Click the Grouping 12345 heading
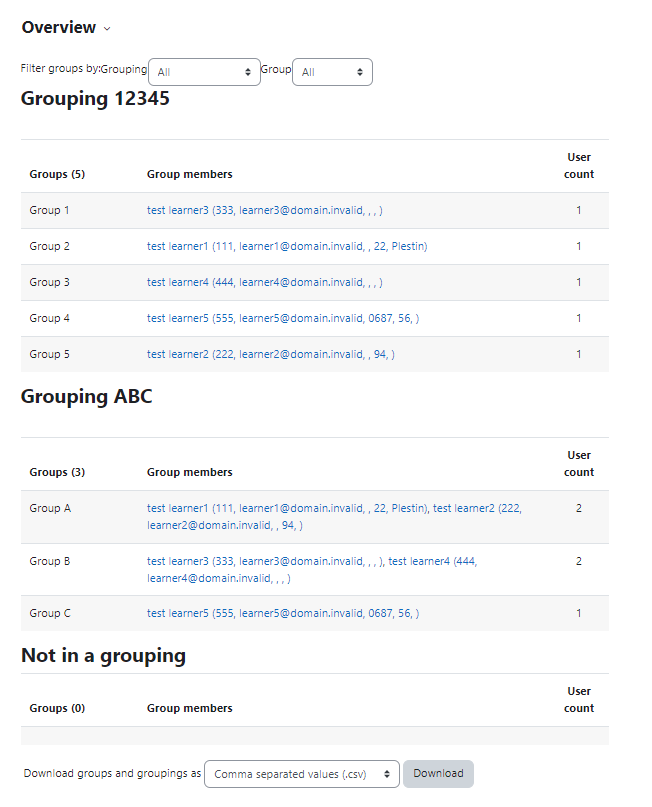The image size is (652, 807). coord(95,98)
